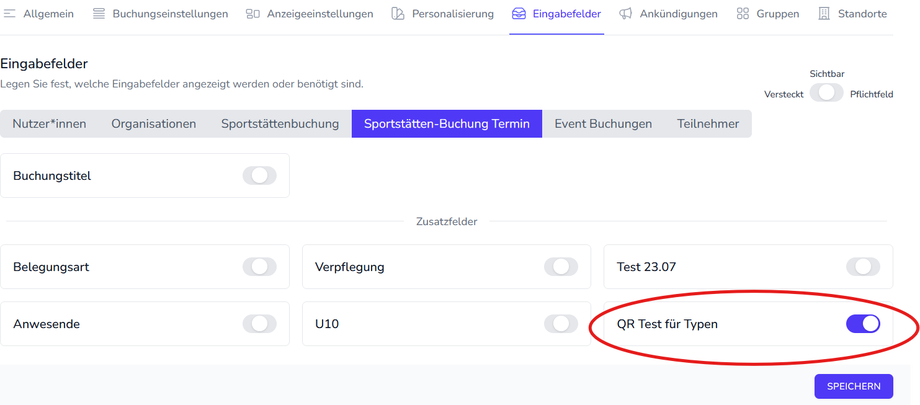Click the Eingabefelder inbox icon

click(519, 14)
